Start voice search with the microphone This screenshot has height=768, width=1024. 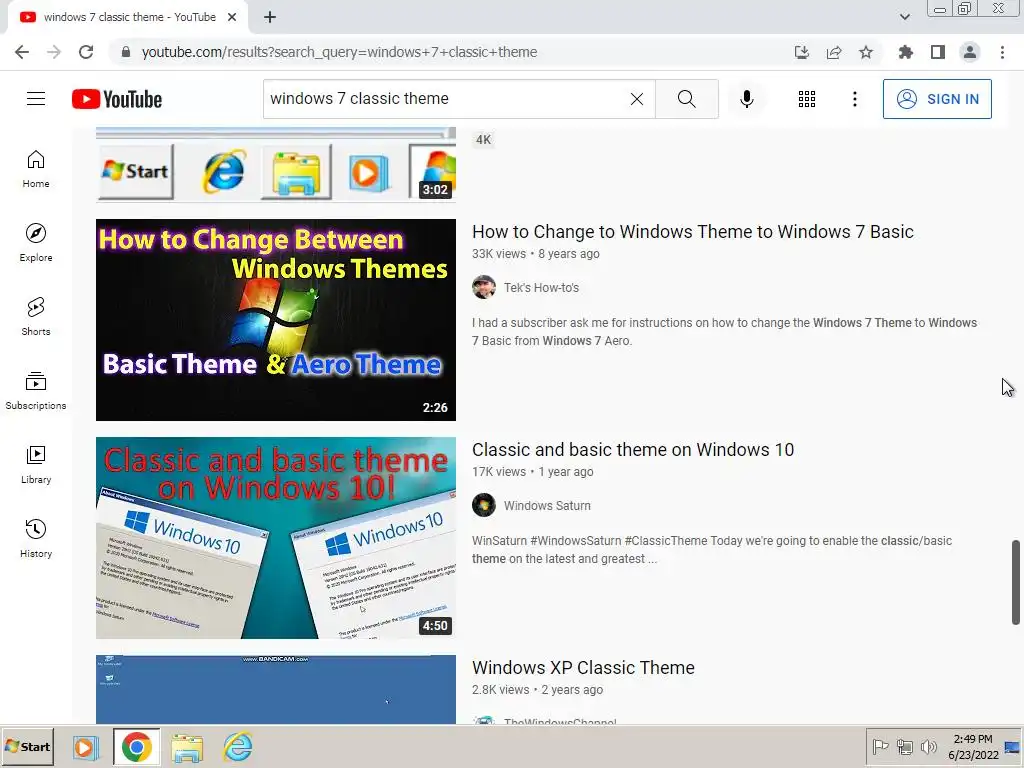point(746,99)
